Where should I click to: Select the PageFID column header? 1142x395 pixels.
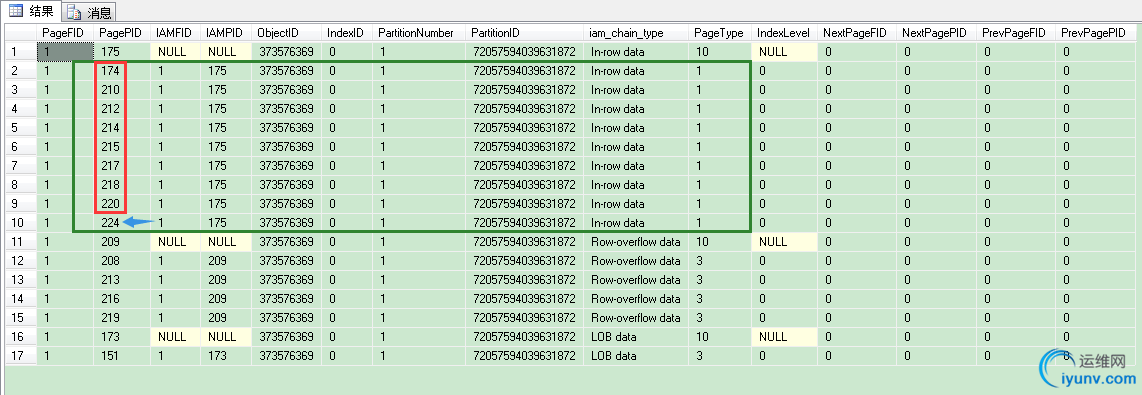[x=65, y=33]
